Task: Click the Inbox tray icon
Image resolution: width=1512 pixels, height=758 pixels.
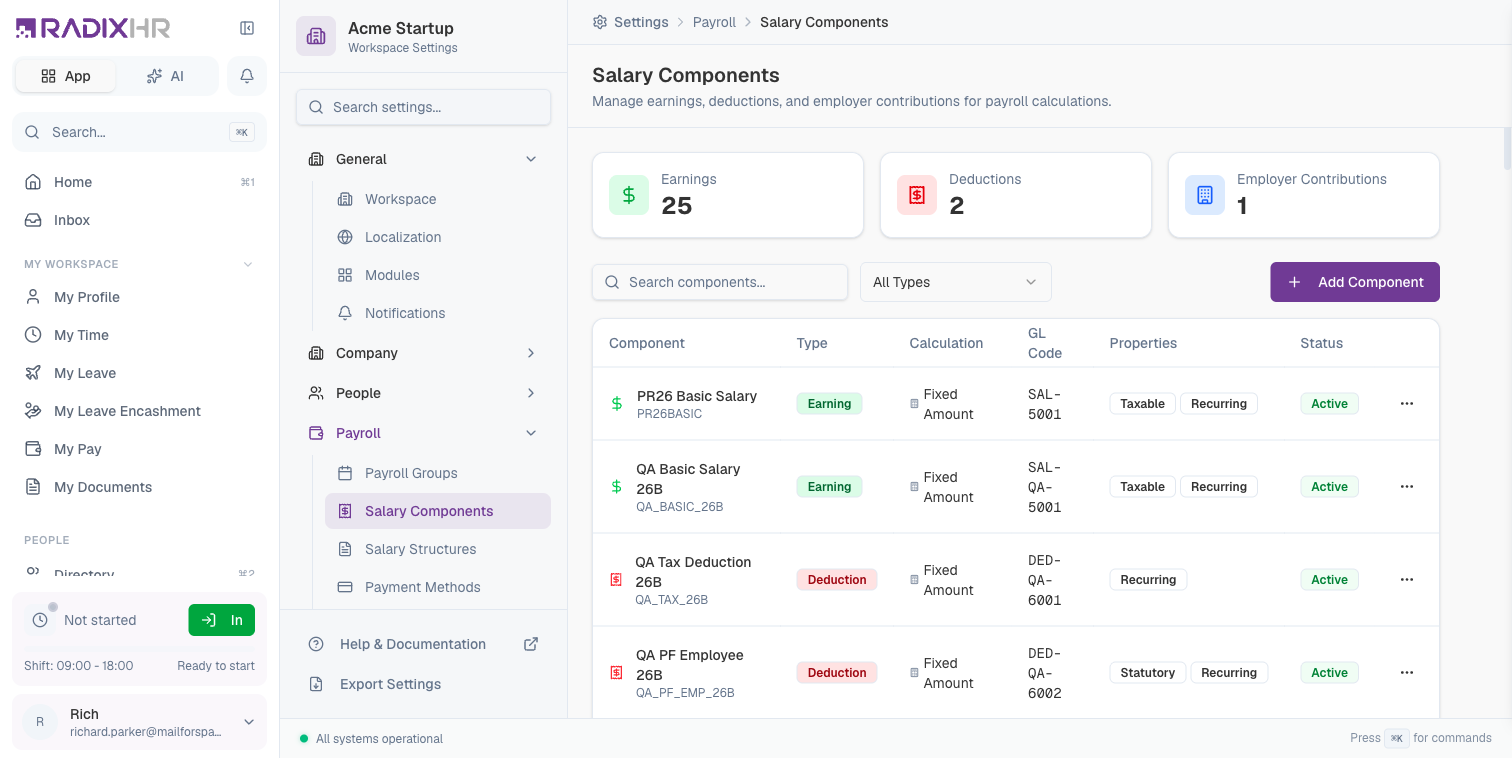Action: (x=33, y=220)
